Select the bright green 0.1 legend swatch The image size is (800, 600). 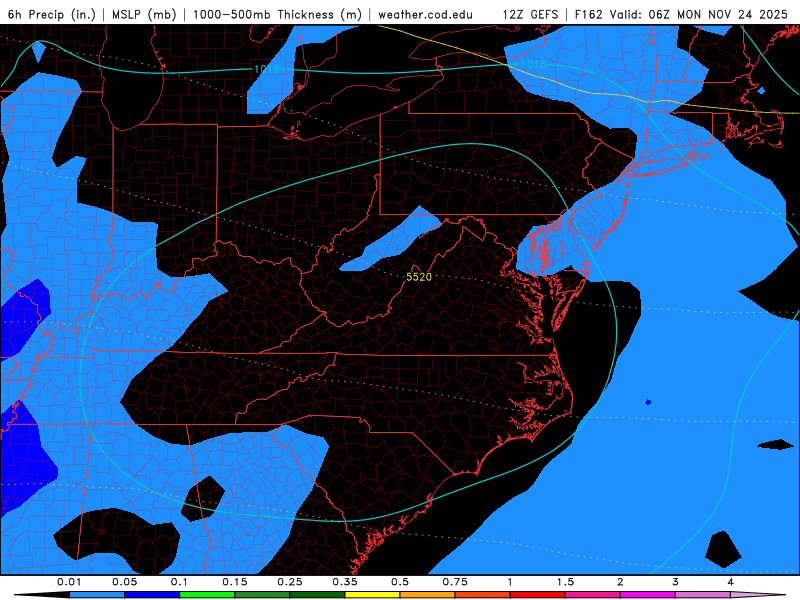[207, 595]
